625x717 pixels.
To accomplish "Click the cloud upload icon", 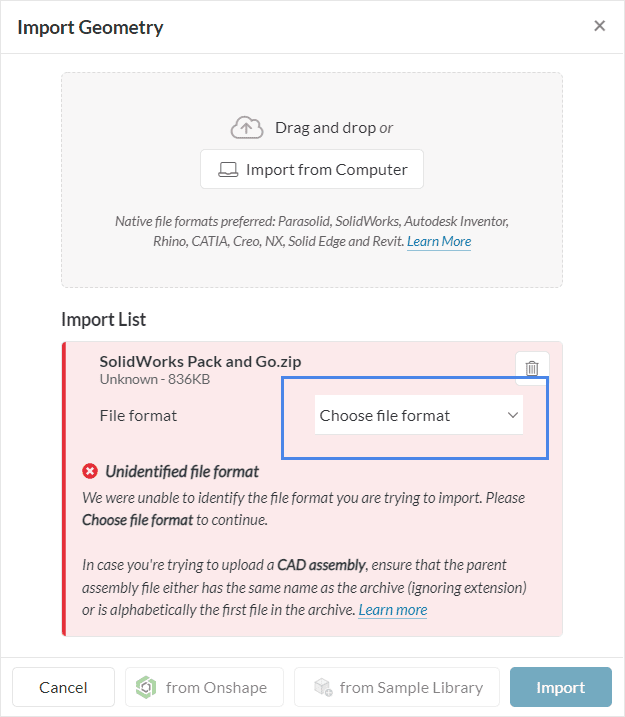I will pyautogui.click(x=247, y=128).
